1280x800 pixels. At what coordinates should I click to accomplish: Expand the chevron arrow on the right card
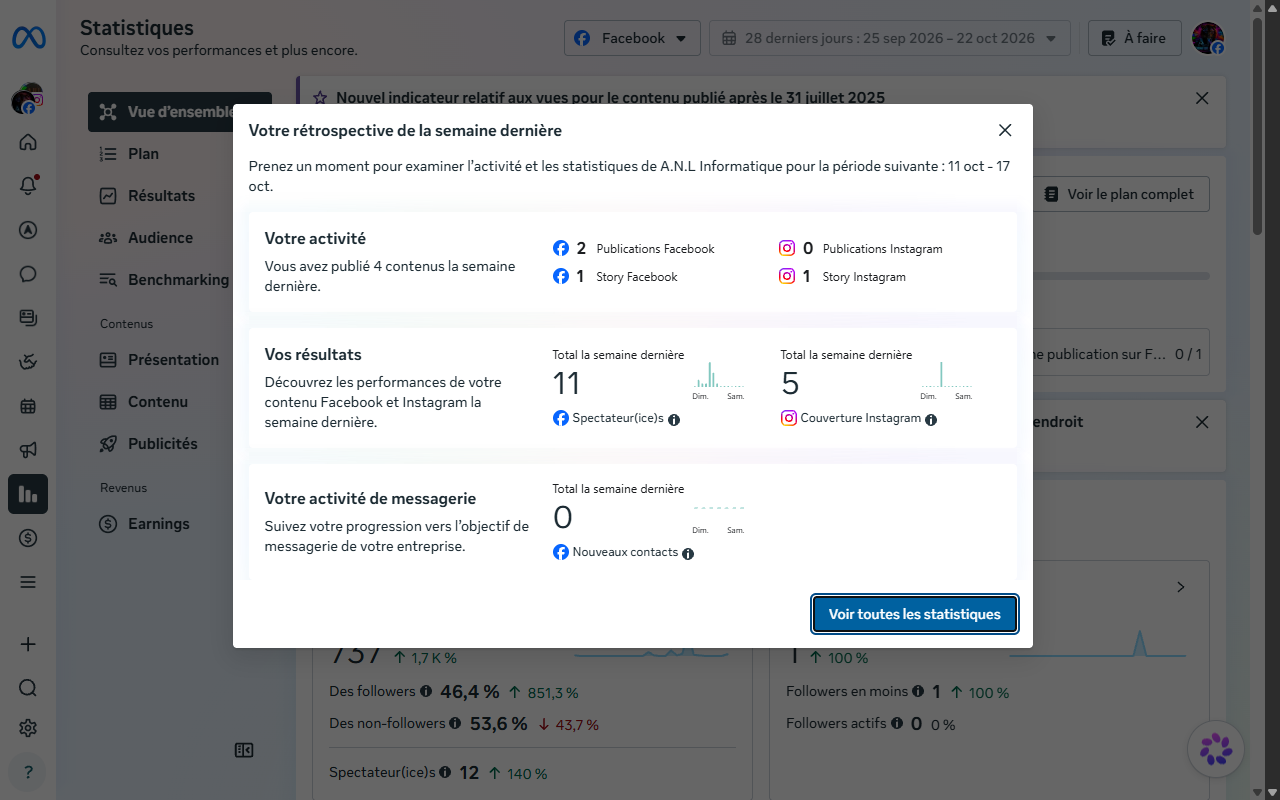click(1181, 587)
